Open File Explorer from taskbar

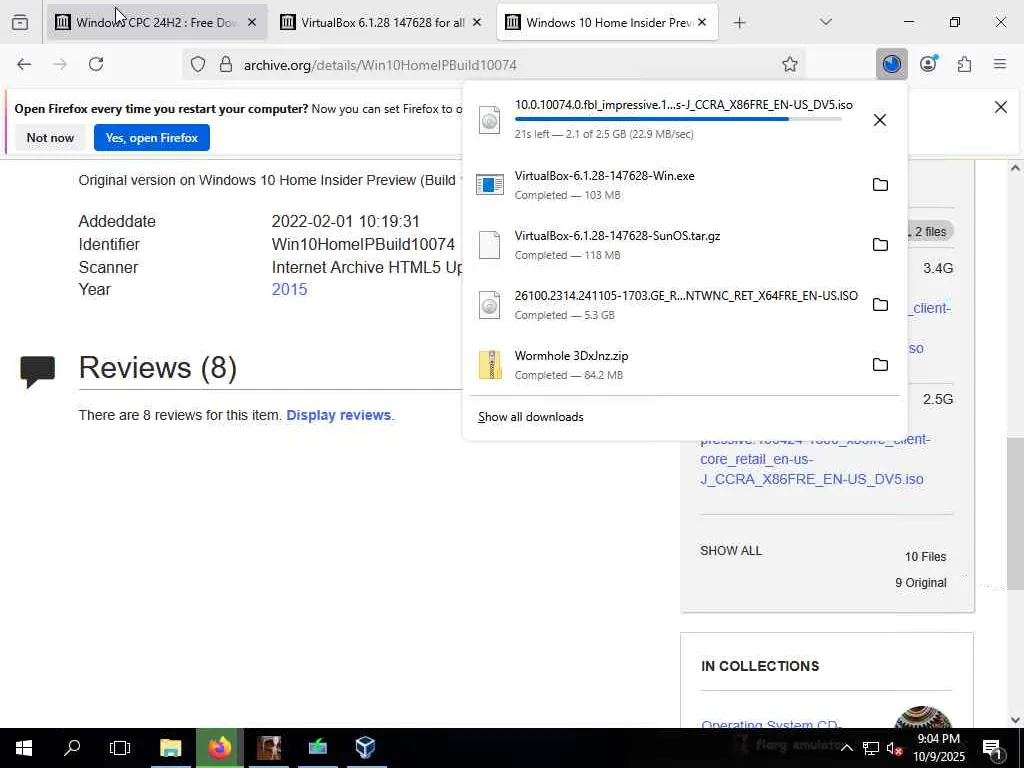170,747
